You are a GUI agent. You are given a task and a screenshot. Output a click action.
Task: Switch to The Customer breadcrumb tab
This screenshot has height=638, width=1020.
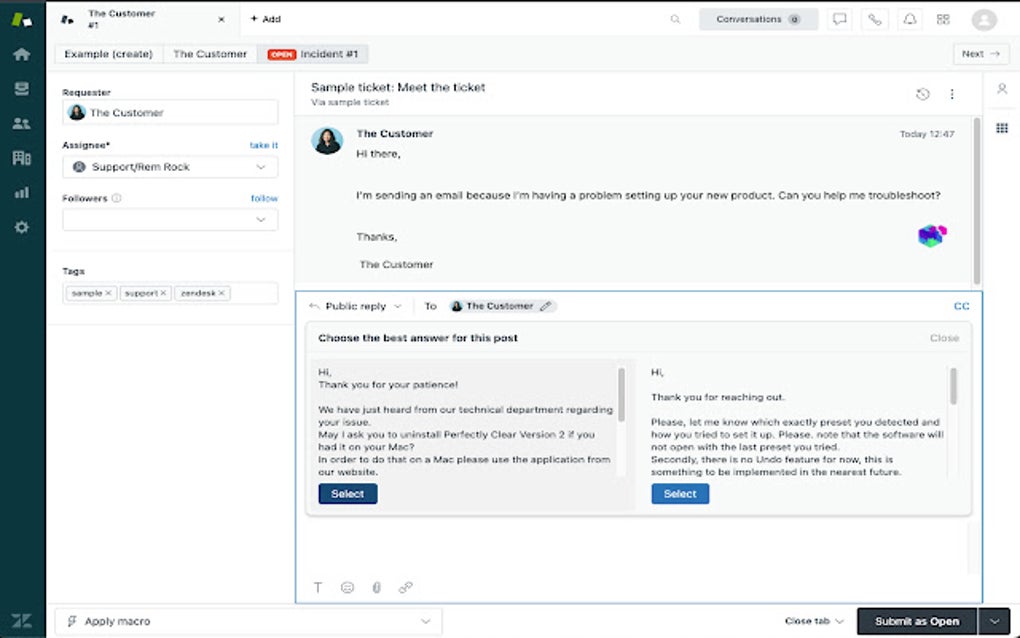click(210, 54)
